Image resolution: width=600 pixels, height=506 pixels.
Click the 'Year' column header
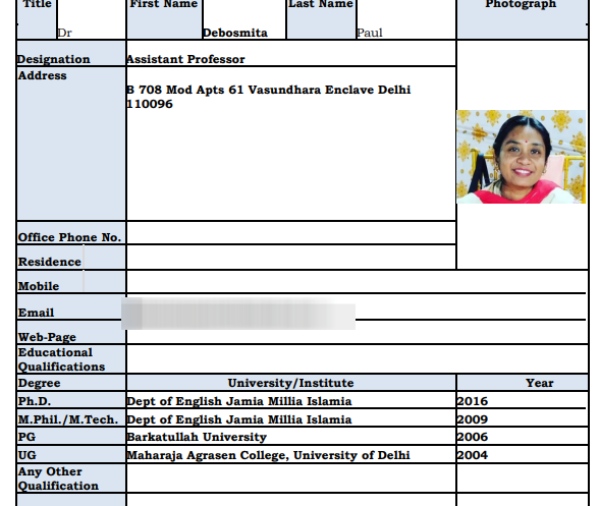click(x=540, y=383)
